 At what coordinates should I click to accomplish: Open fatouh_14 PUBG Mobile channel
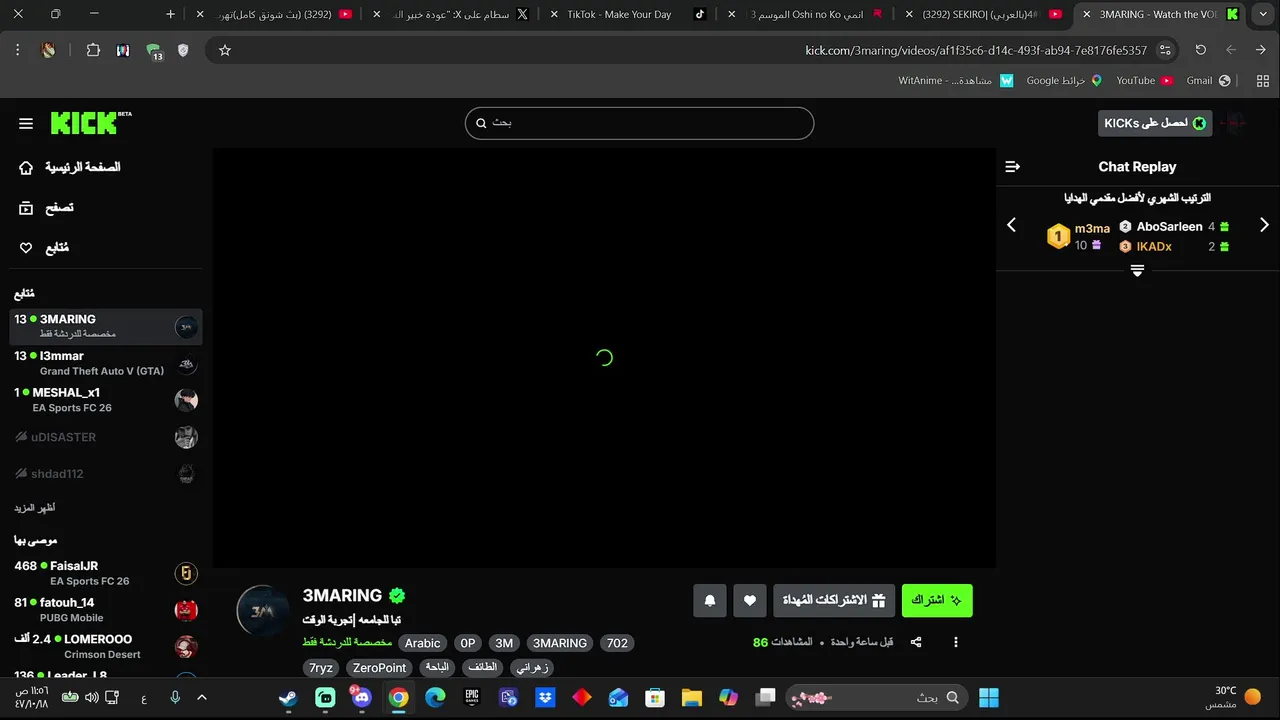pyautogui.click(x=106, y=610)
